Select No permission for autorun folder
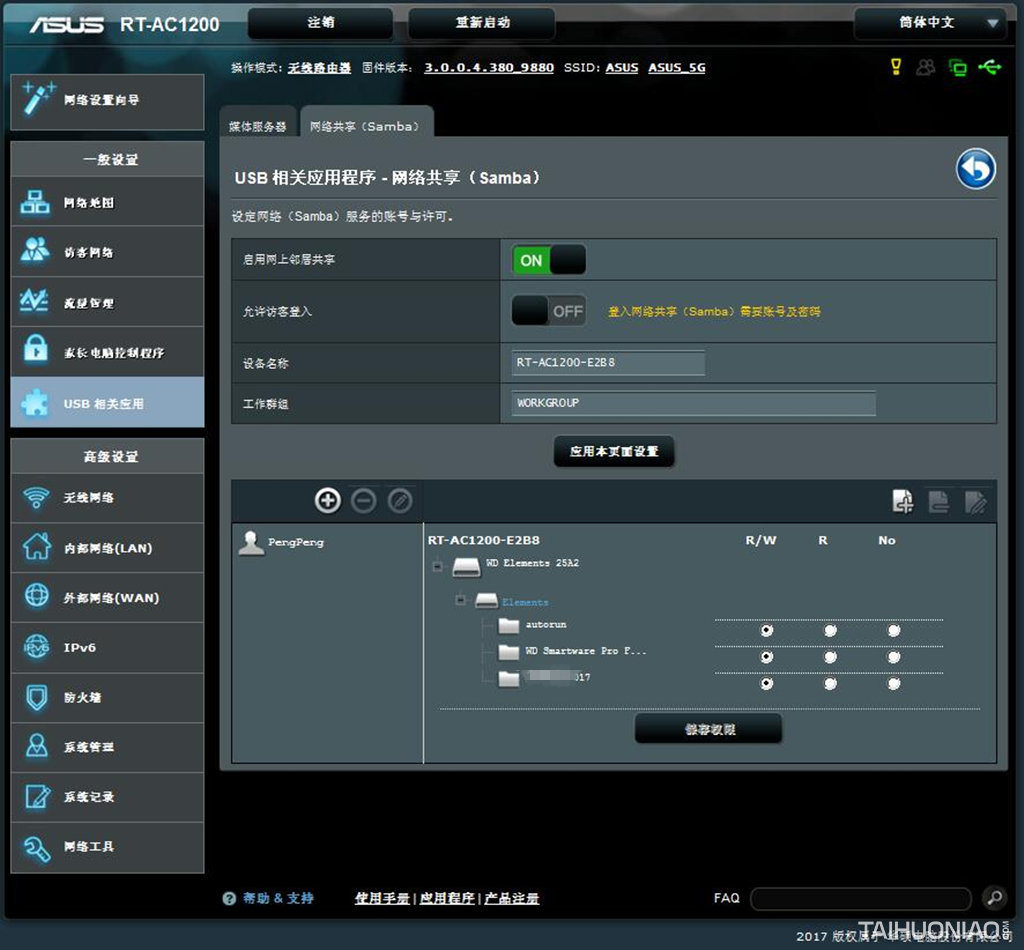This screenshot has height=950, width=1024. 893,630
